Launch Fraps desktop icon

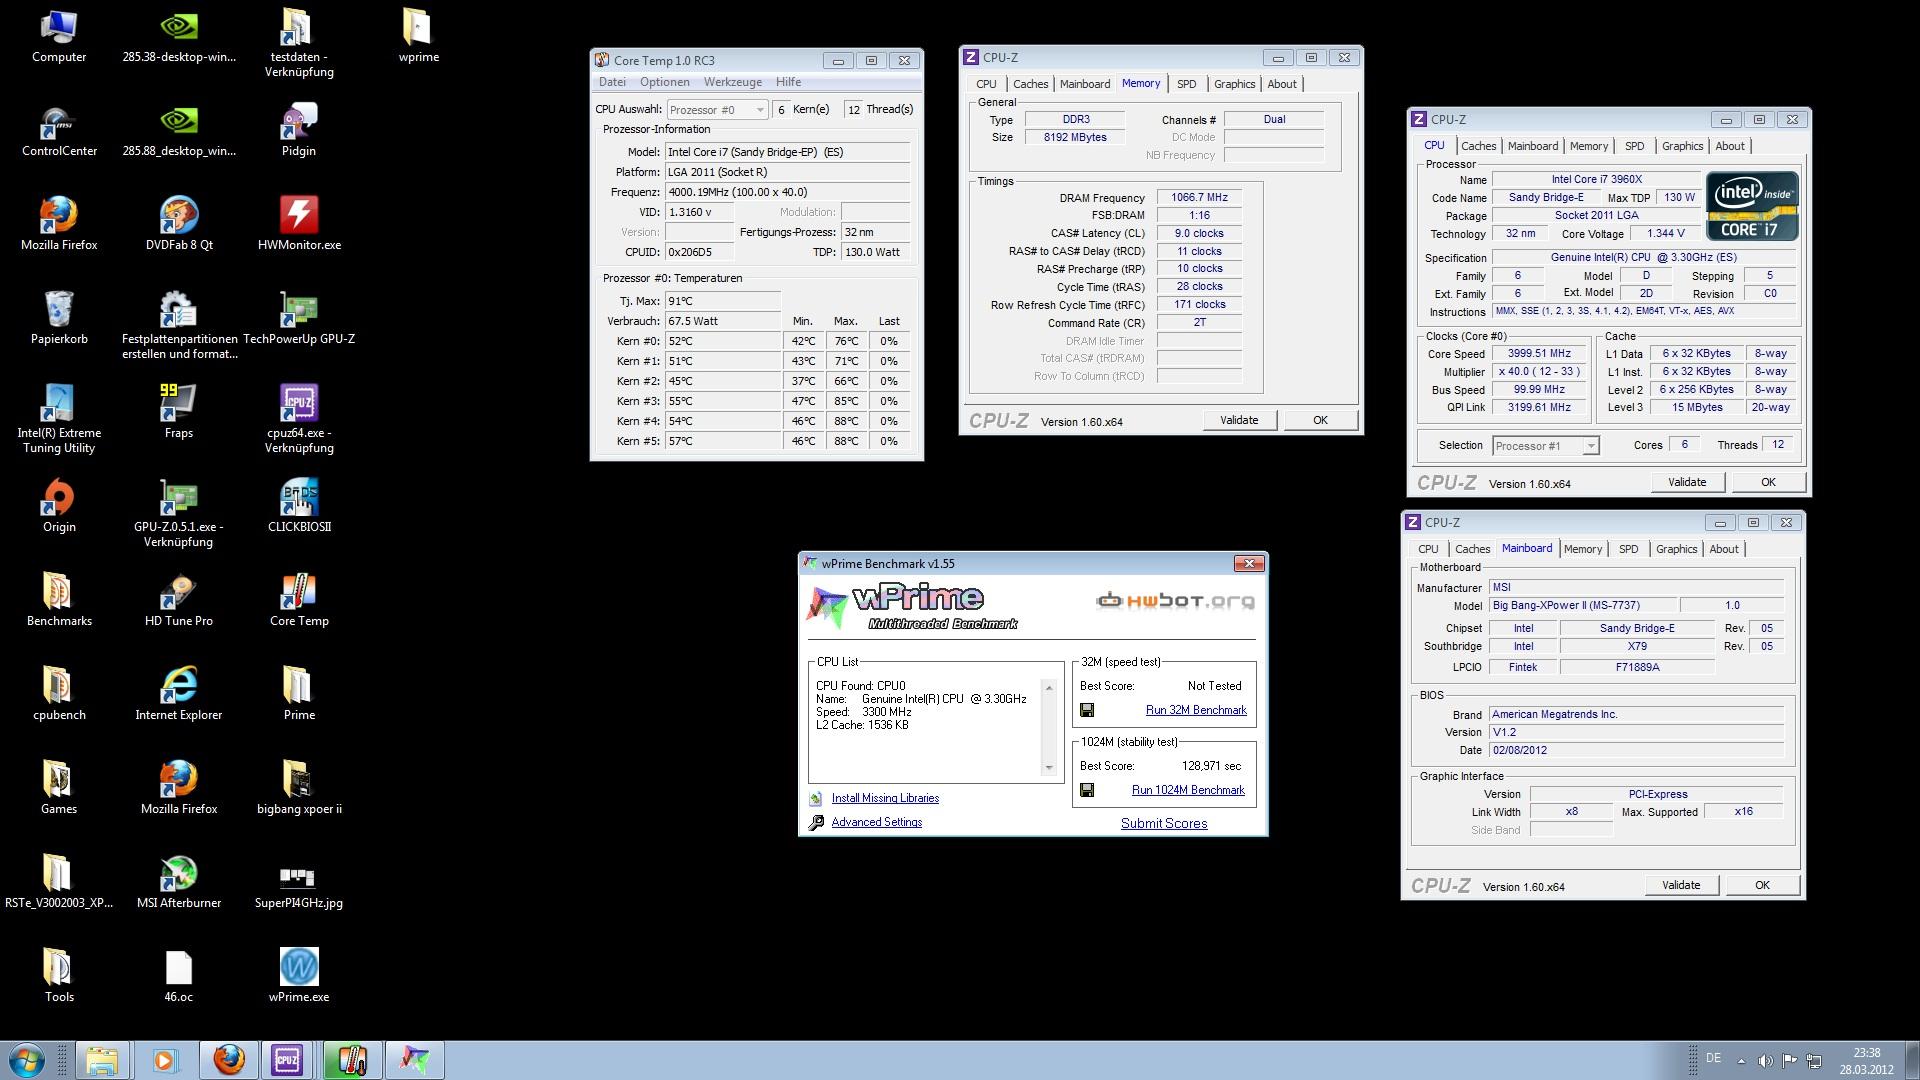(179, 412)
